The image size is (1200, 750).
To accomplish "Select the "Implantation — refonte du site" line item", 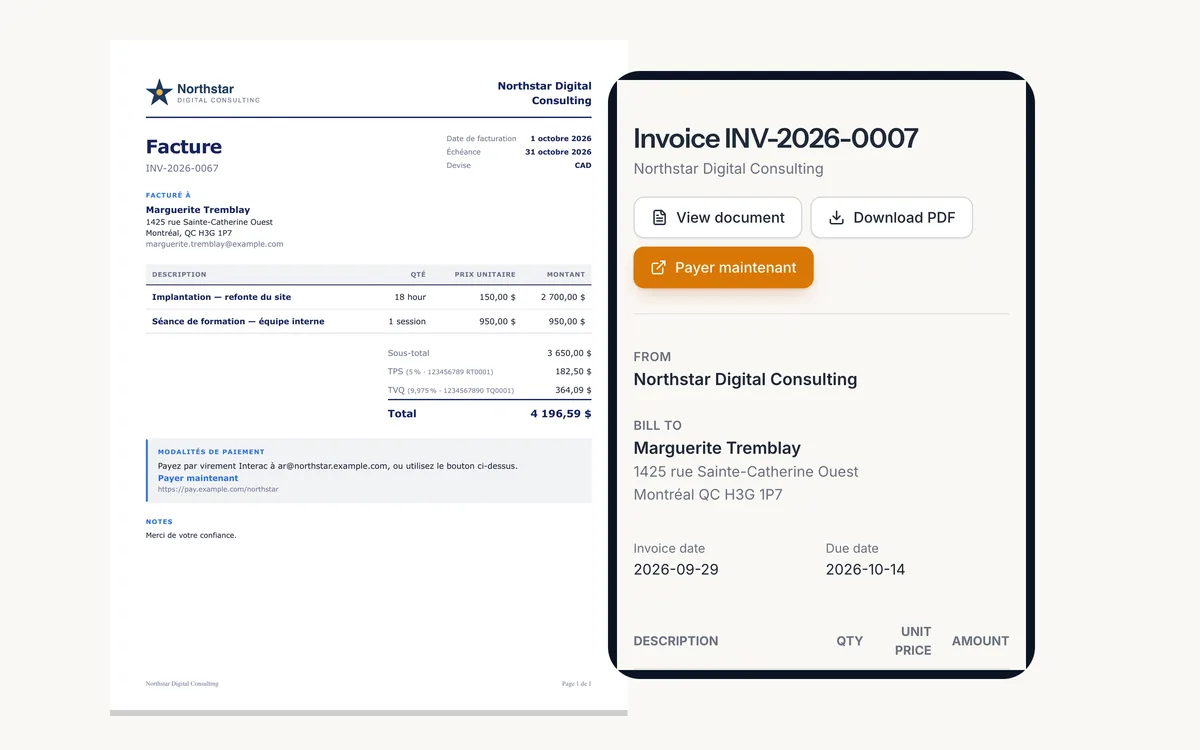I will point(221,297).
